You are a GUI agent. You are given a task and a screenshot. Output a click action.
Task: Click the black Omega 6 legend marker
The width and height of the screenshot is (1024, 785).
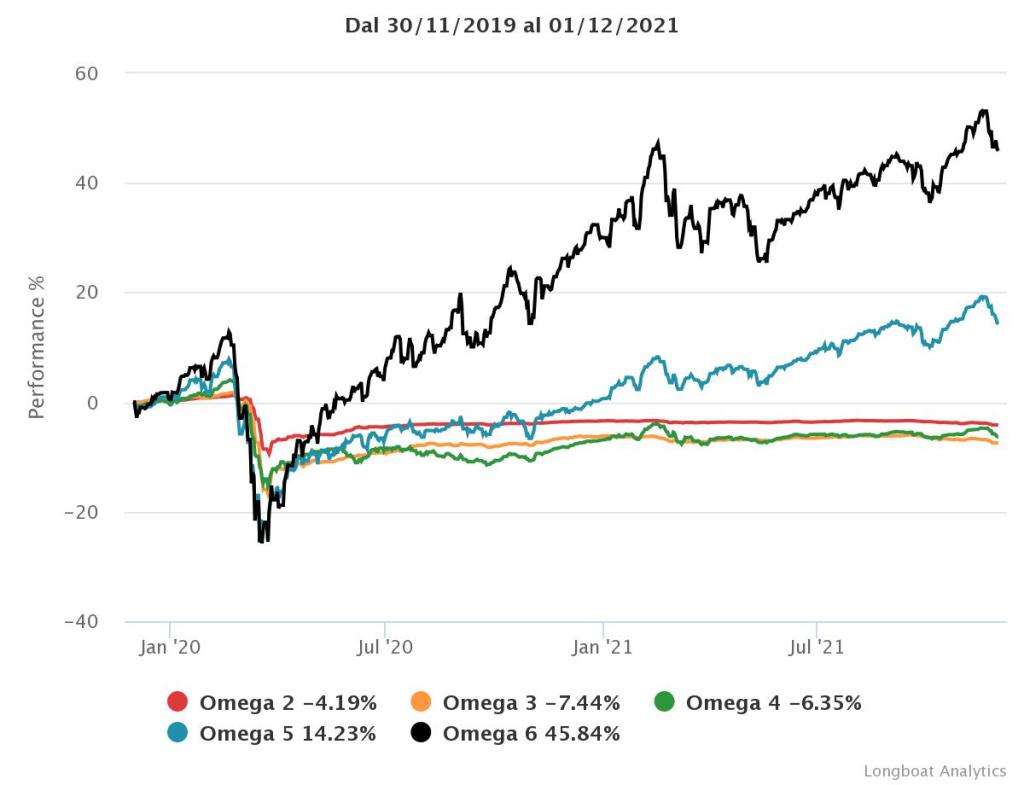click(x=422, y=734)
